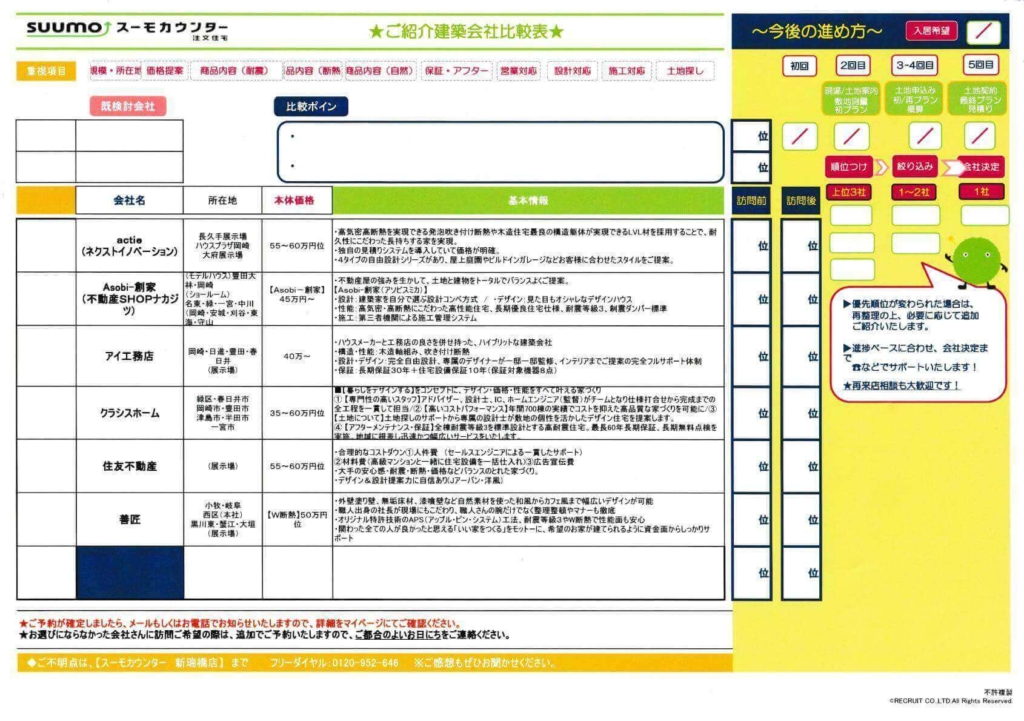This screenshot has width=1024, height=721.
Task: Click the arrow after 順位つけ
Action: [x=881, y=166]
